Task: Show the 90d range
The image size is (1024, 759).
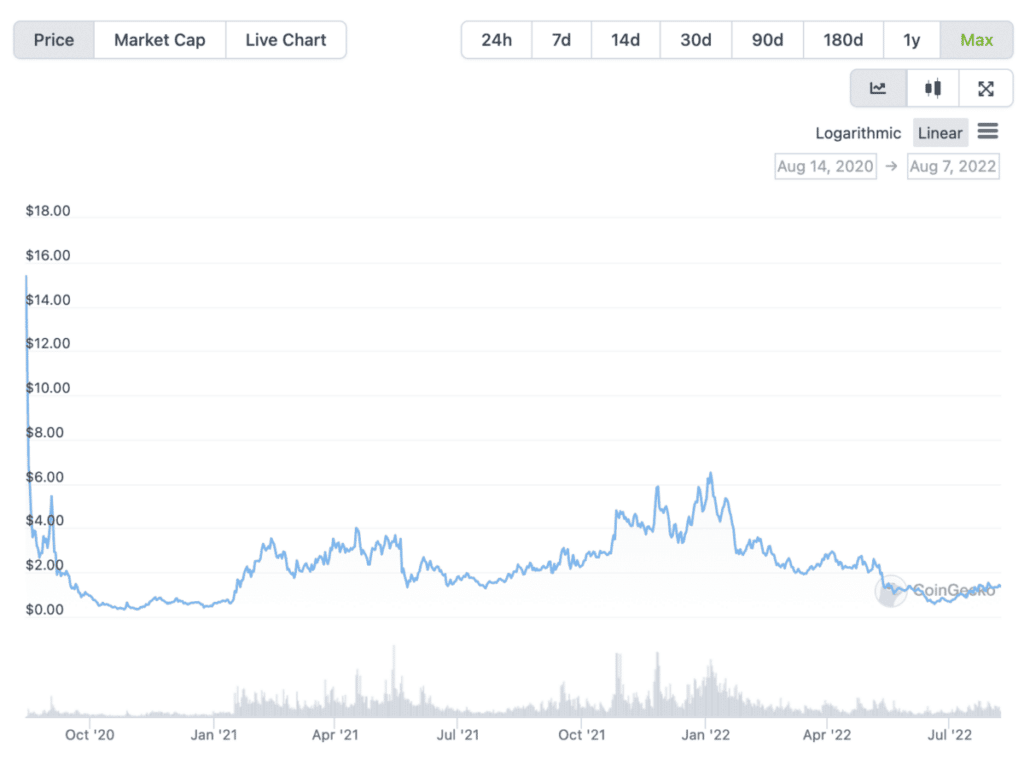Action: pyautogui.click(x=767, y=40)
